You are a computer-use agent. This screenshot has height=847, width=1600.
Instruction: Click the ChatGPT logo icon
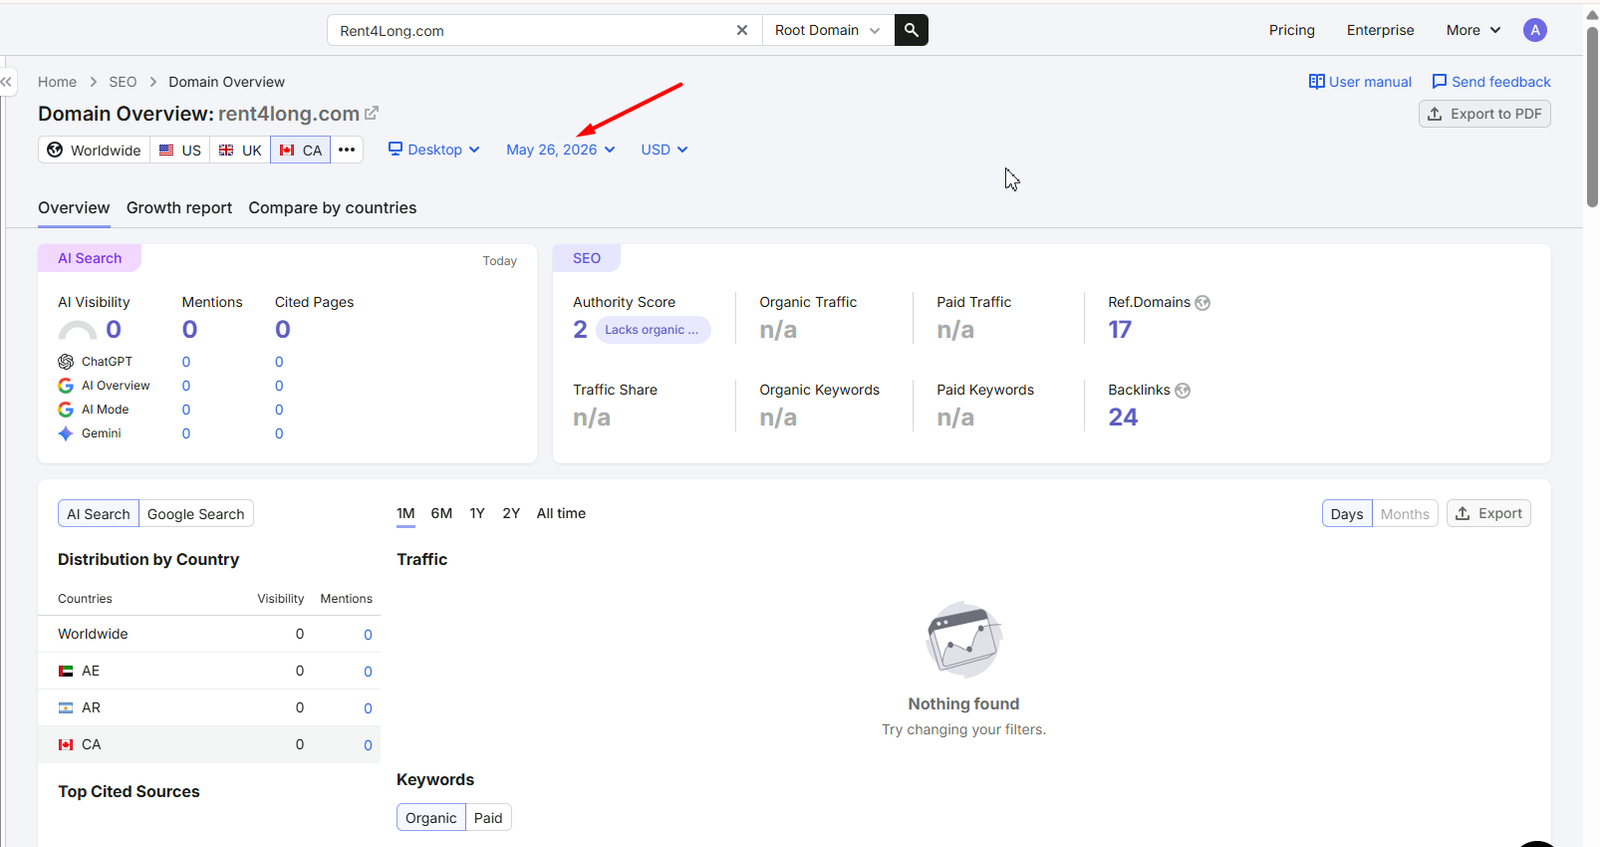click(x=66, y=362)
